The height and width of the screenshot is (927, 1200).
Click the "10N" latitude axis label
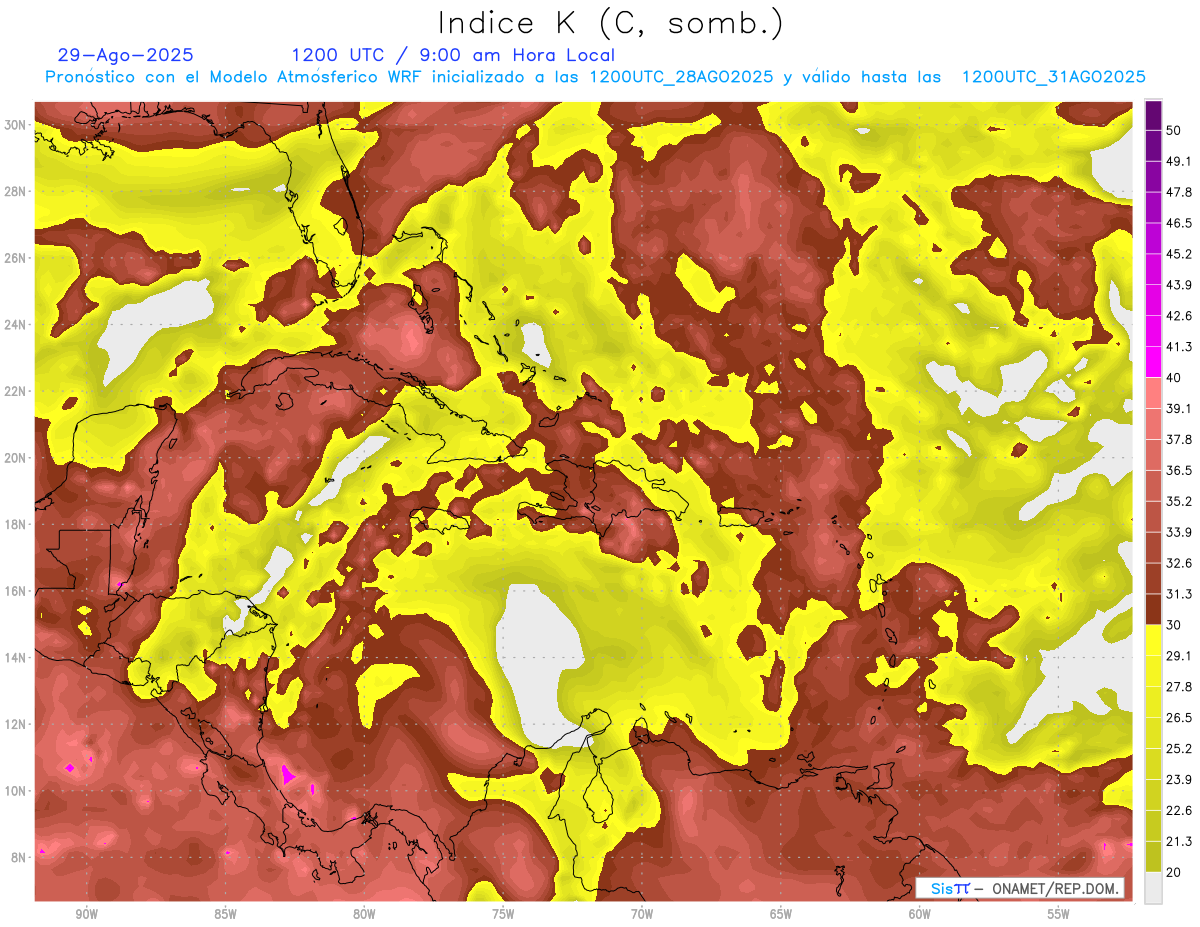coord(15,791)
